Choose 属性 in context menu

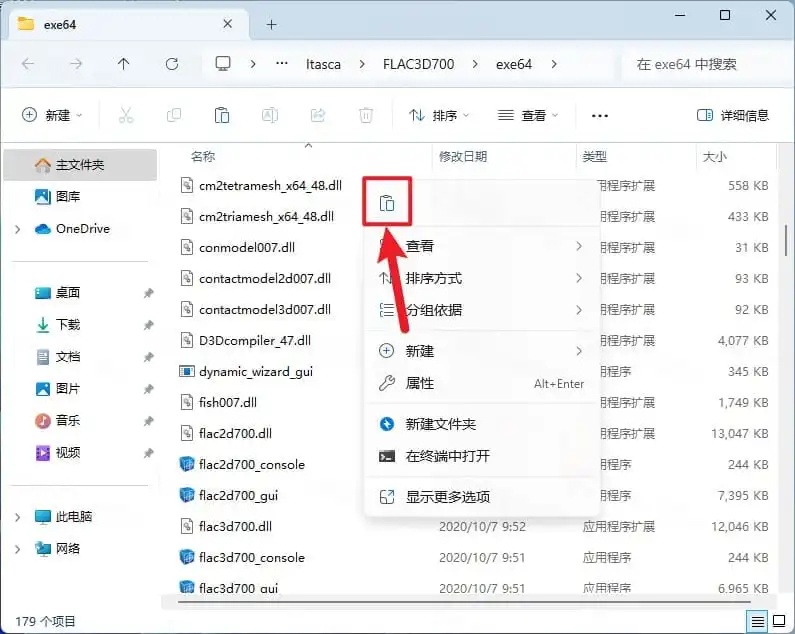tap(481, 383)
